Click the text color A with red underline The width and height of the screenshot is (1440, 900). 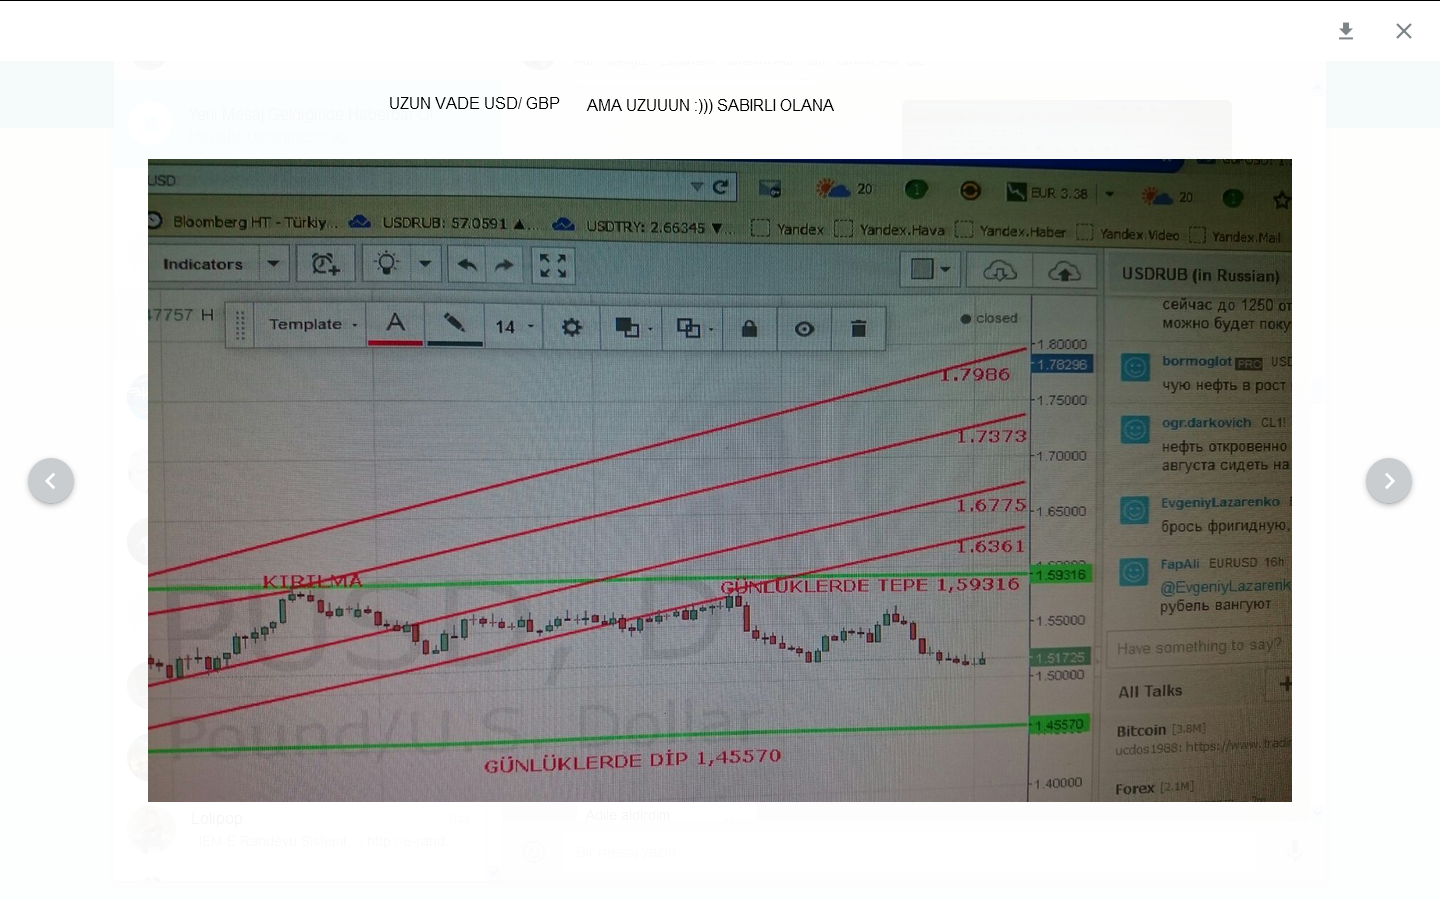395,324
